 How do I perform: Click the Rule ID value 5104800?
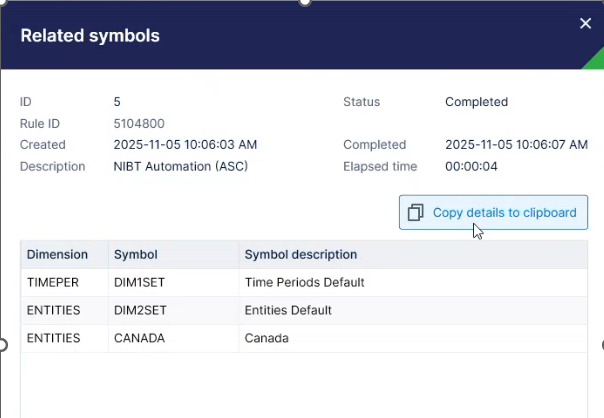click(139, 123)
